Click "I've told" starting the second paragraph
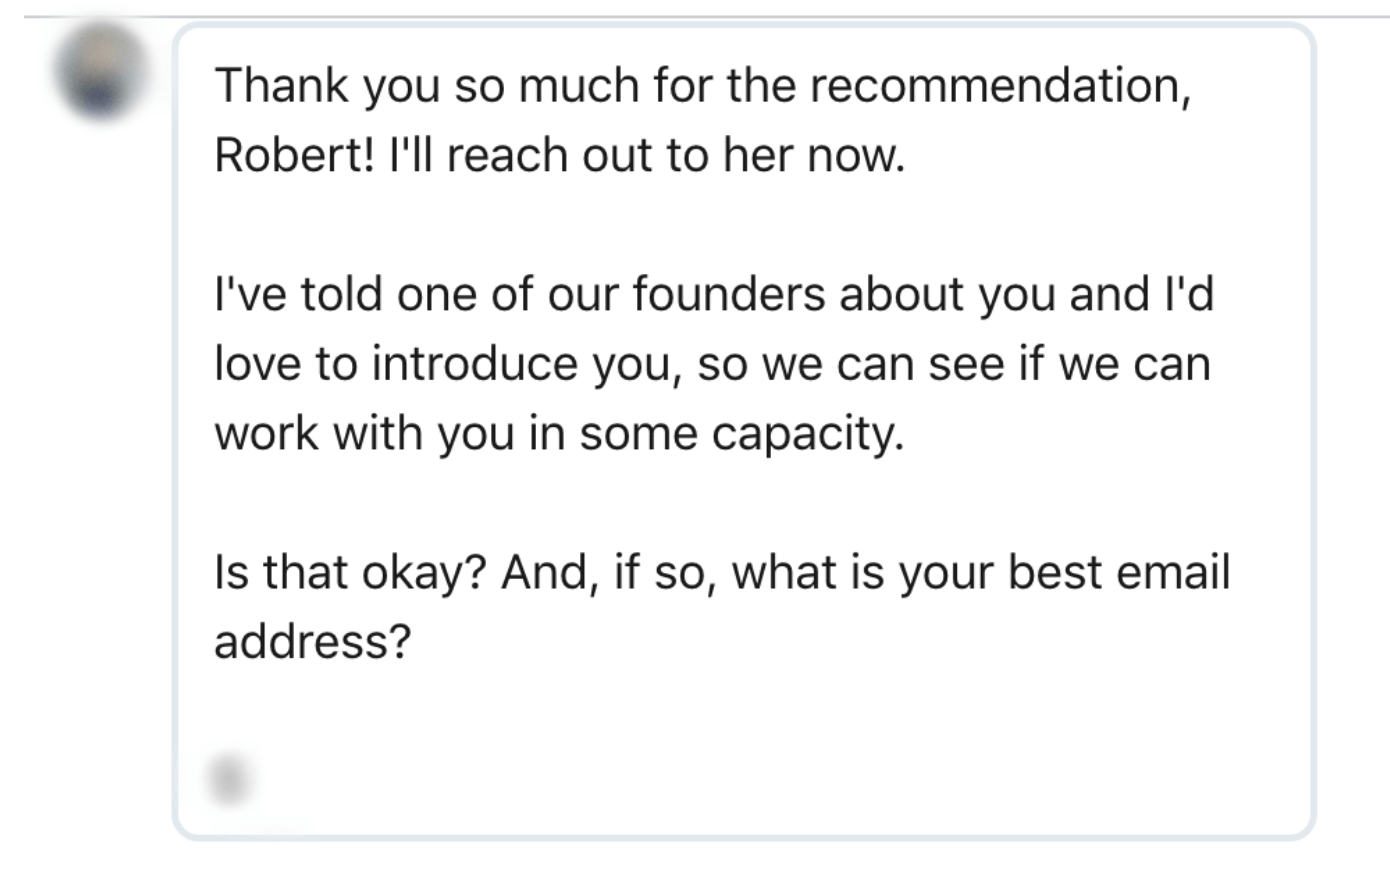 point(298,295)
